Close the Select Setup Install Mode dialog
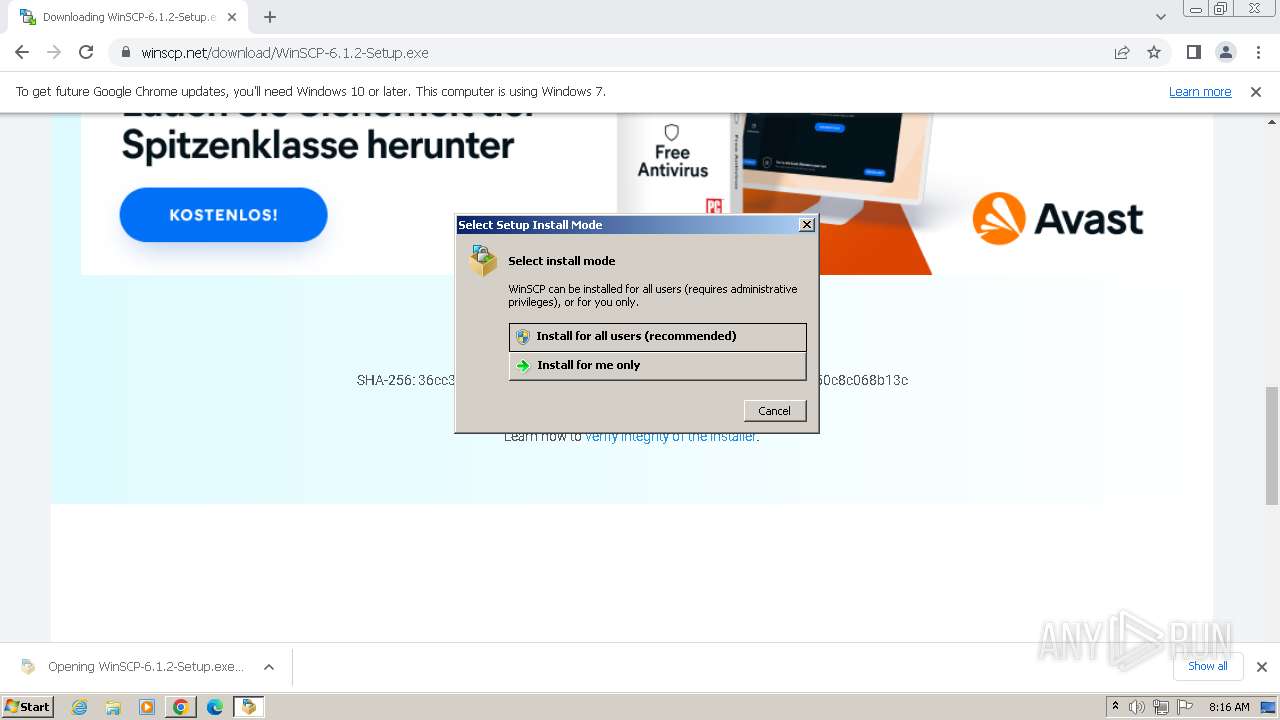 pyautogui.click(x=807, y=225)
